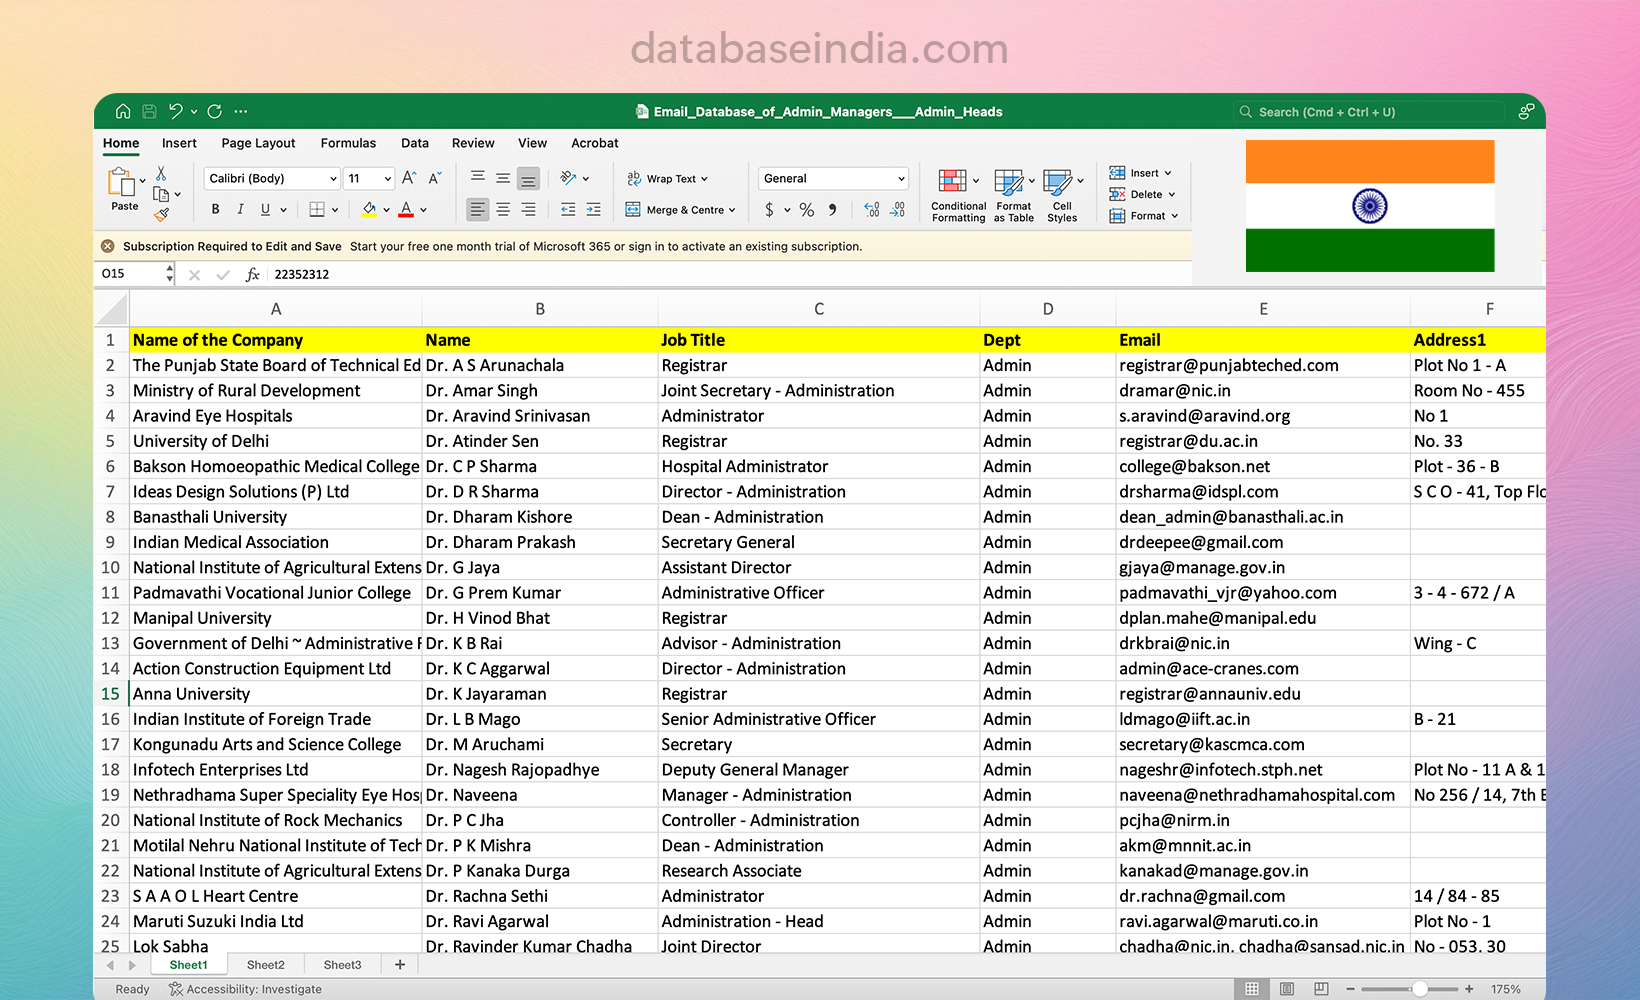Toggle Bottom Align for cells
This screenshot has width=1640, height=1000.
[x=528, y=178]
